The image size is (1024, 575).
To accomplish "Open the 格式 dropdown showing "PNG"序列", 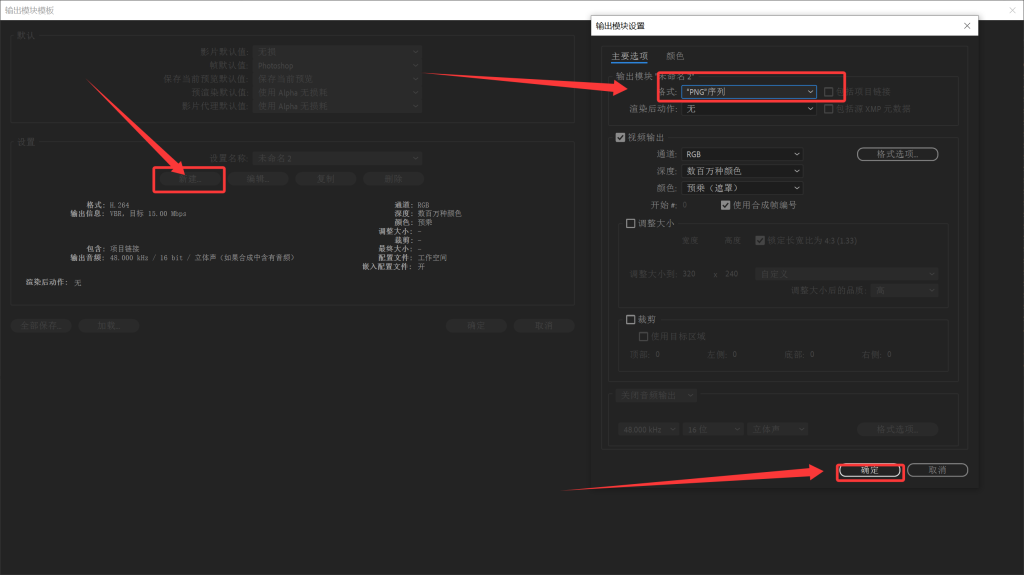I will (x=748, y=91).
